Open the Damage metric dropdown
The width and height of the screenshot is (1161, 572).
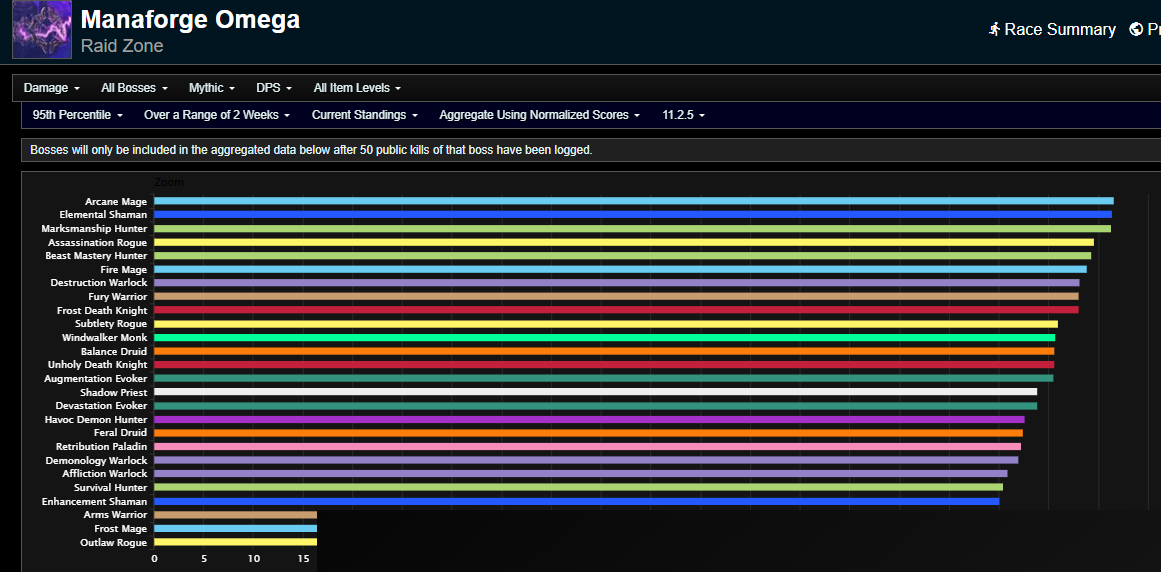[x=52, y=88]
